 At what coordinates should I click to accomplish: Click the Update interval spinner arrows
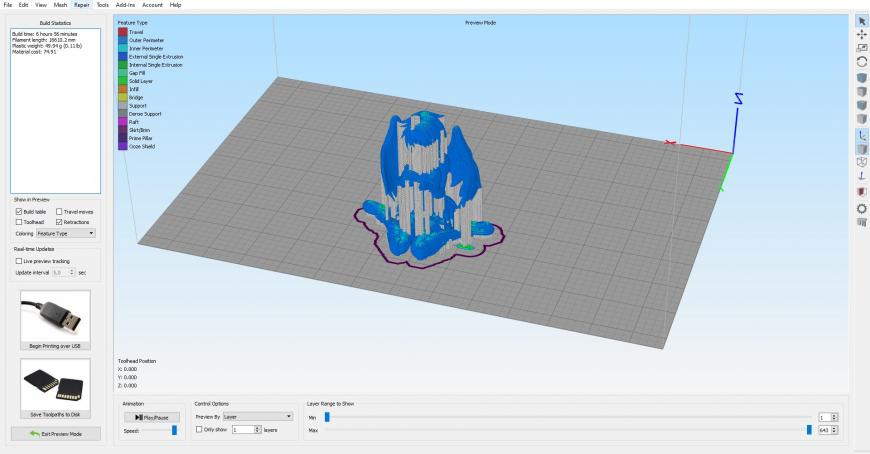pos(72,273)
